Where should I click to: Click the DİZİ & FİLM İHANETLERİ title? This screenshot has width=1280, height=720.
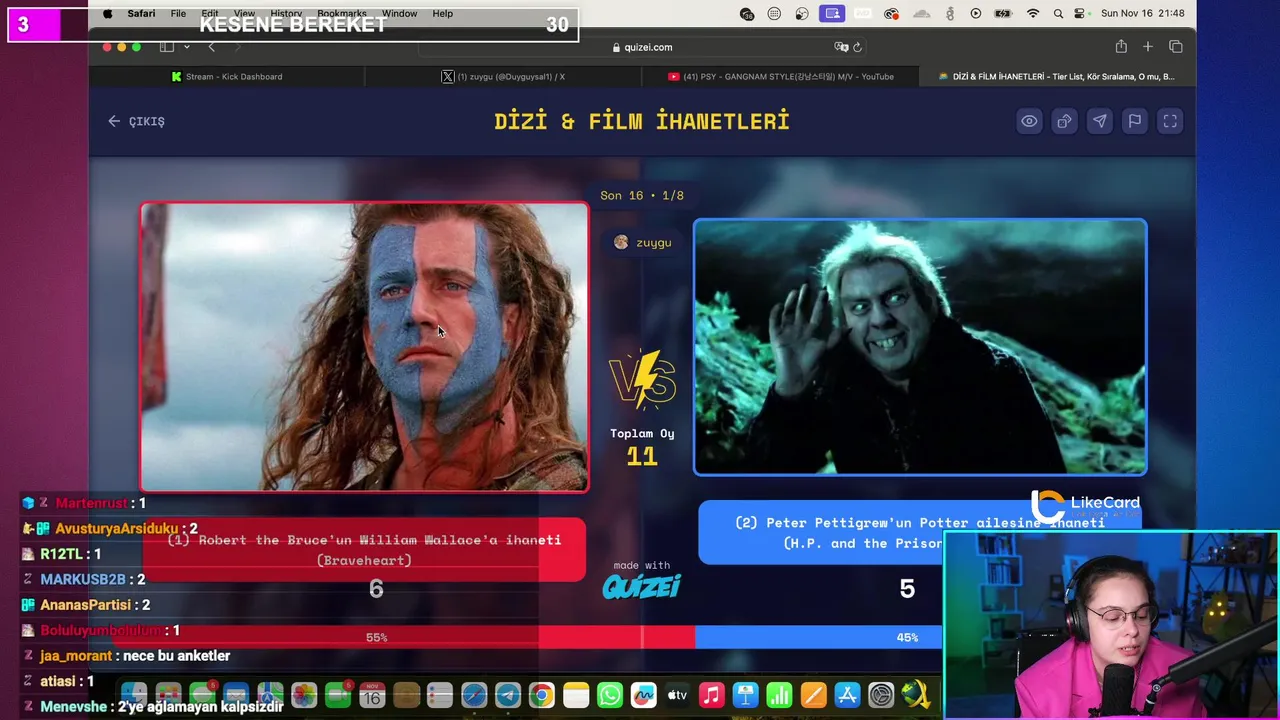[642, 121]
